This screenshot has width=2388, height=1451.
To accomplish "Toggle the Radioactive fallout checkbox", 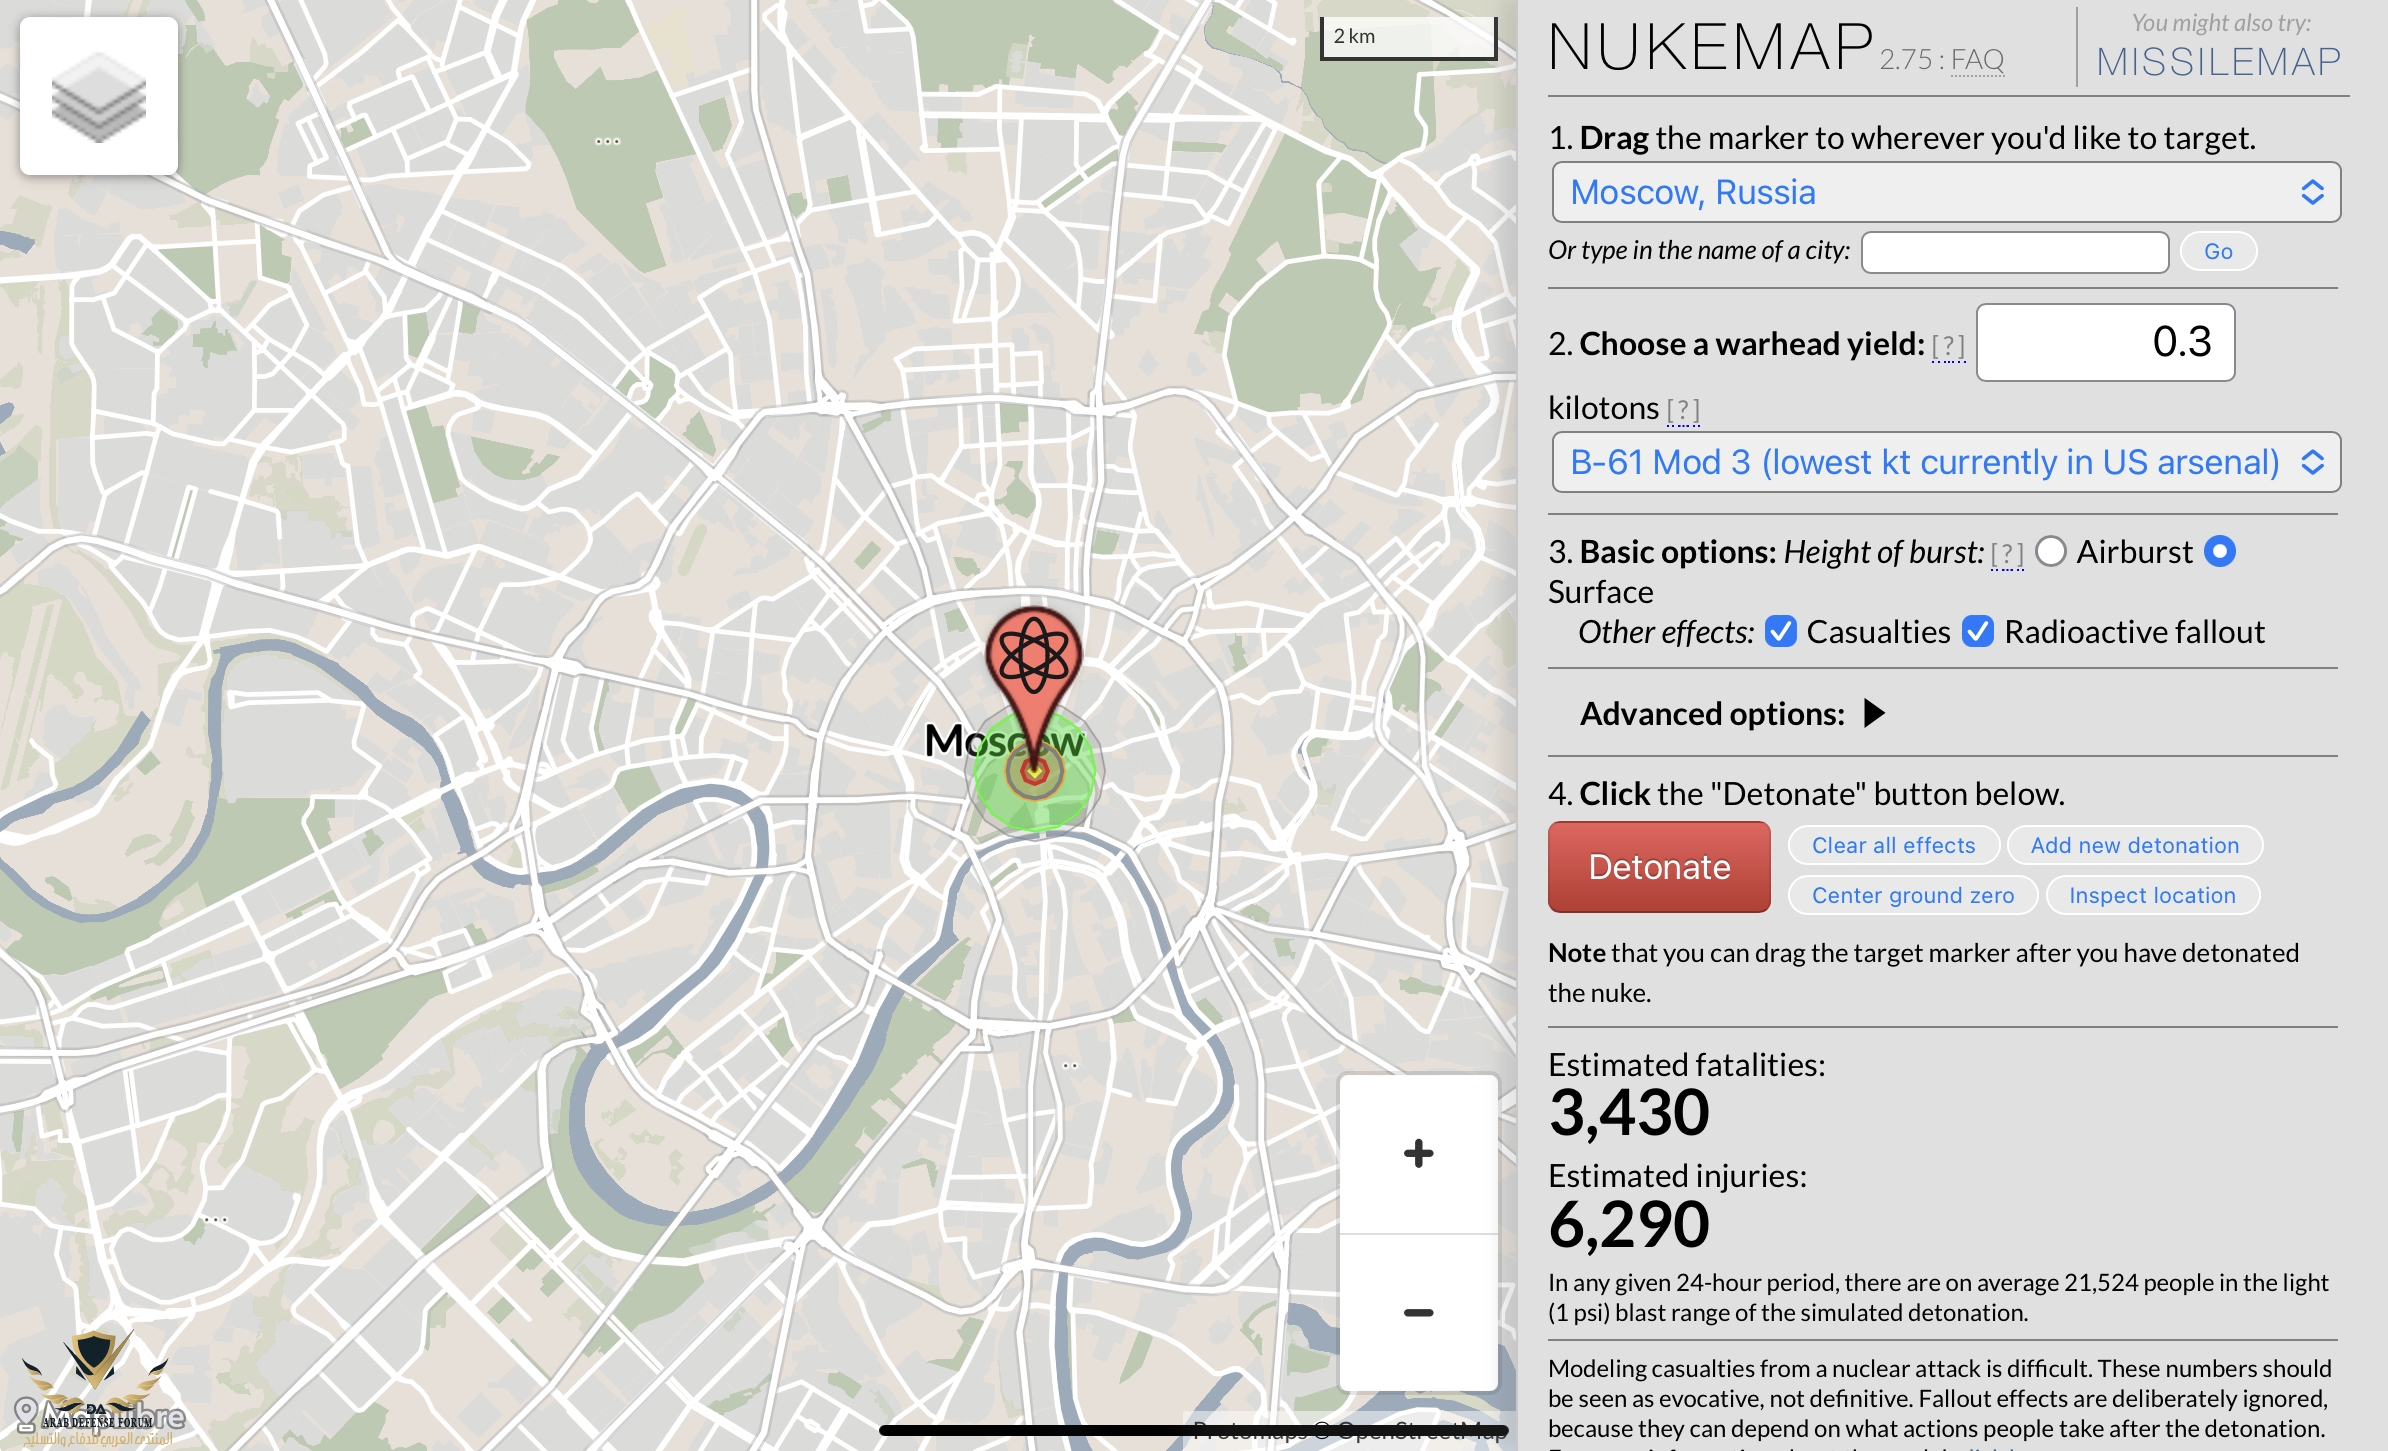I will coord(1978,632).
